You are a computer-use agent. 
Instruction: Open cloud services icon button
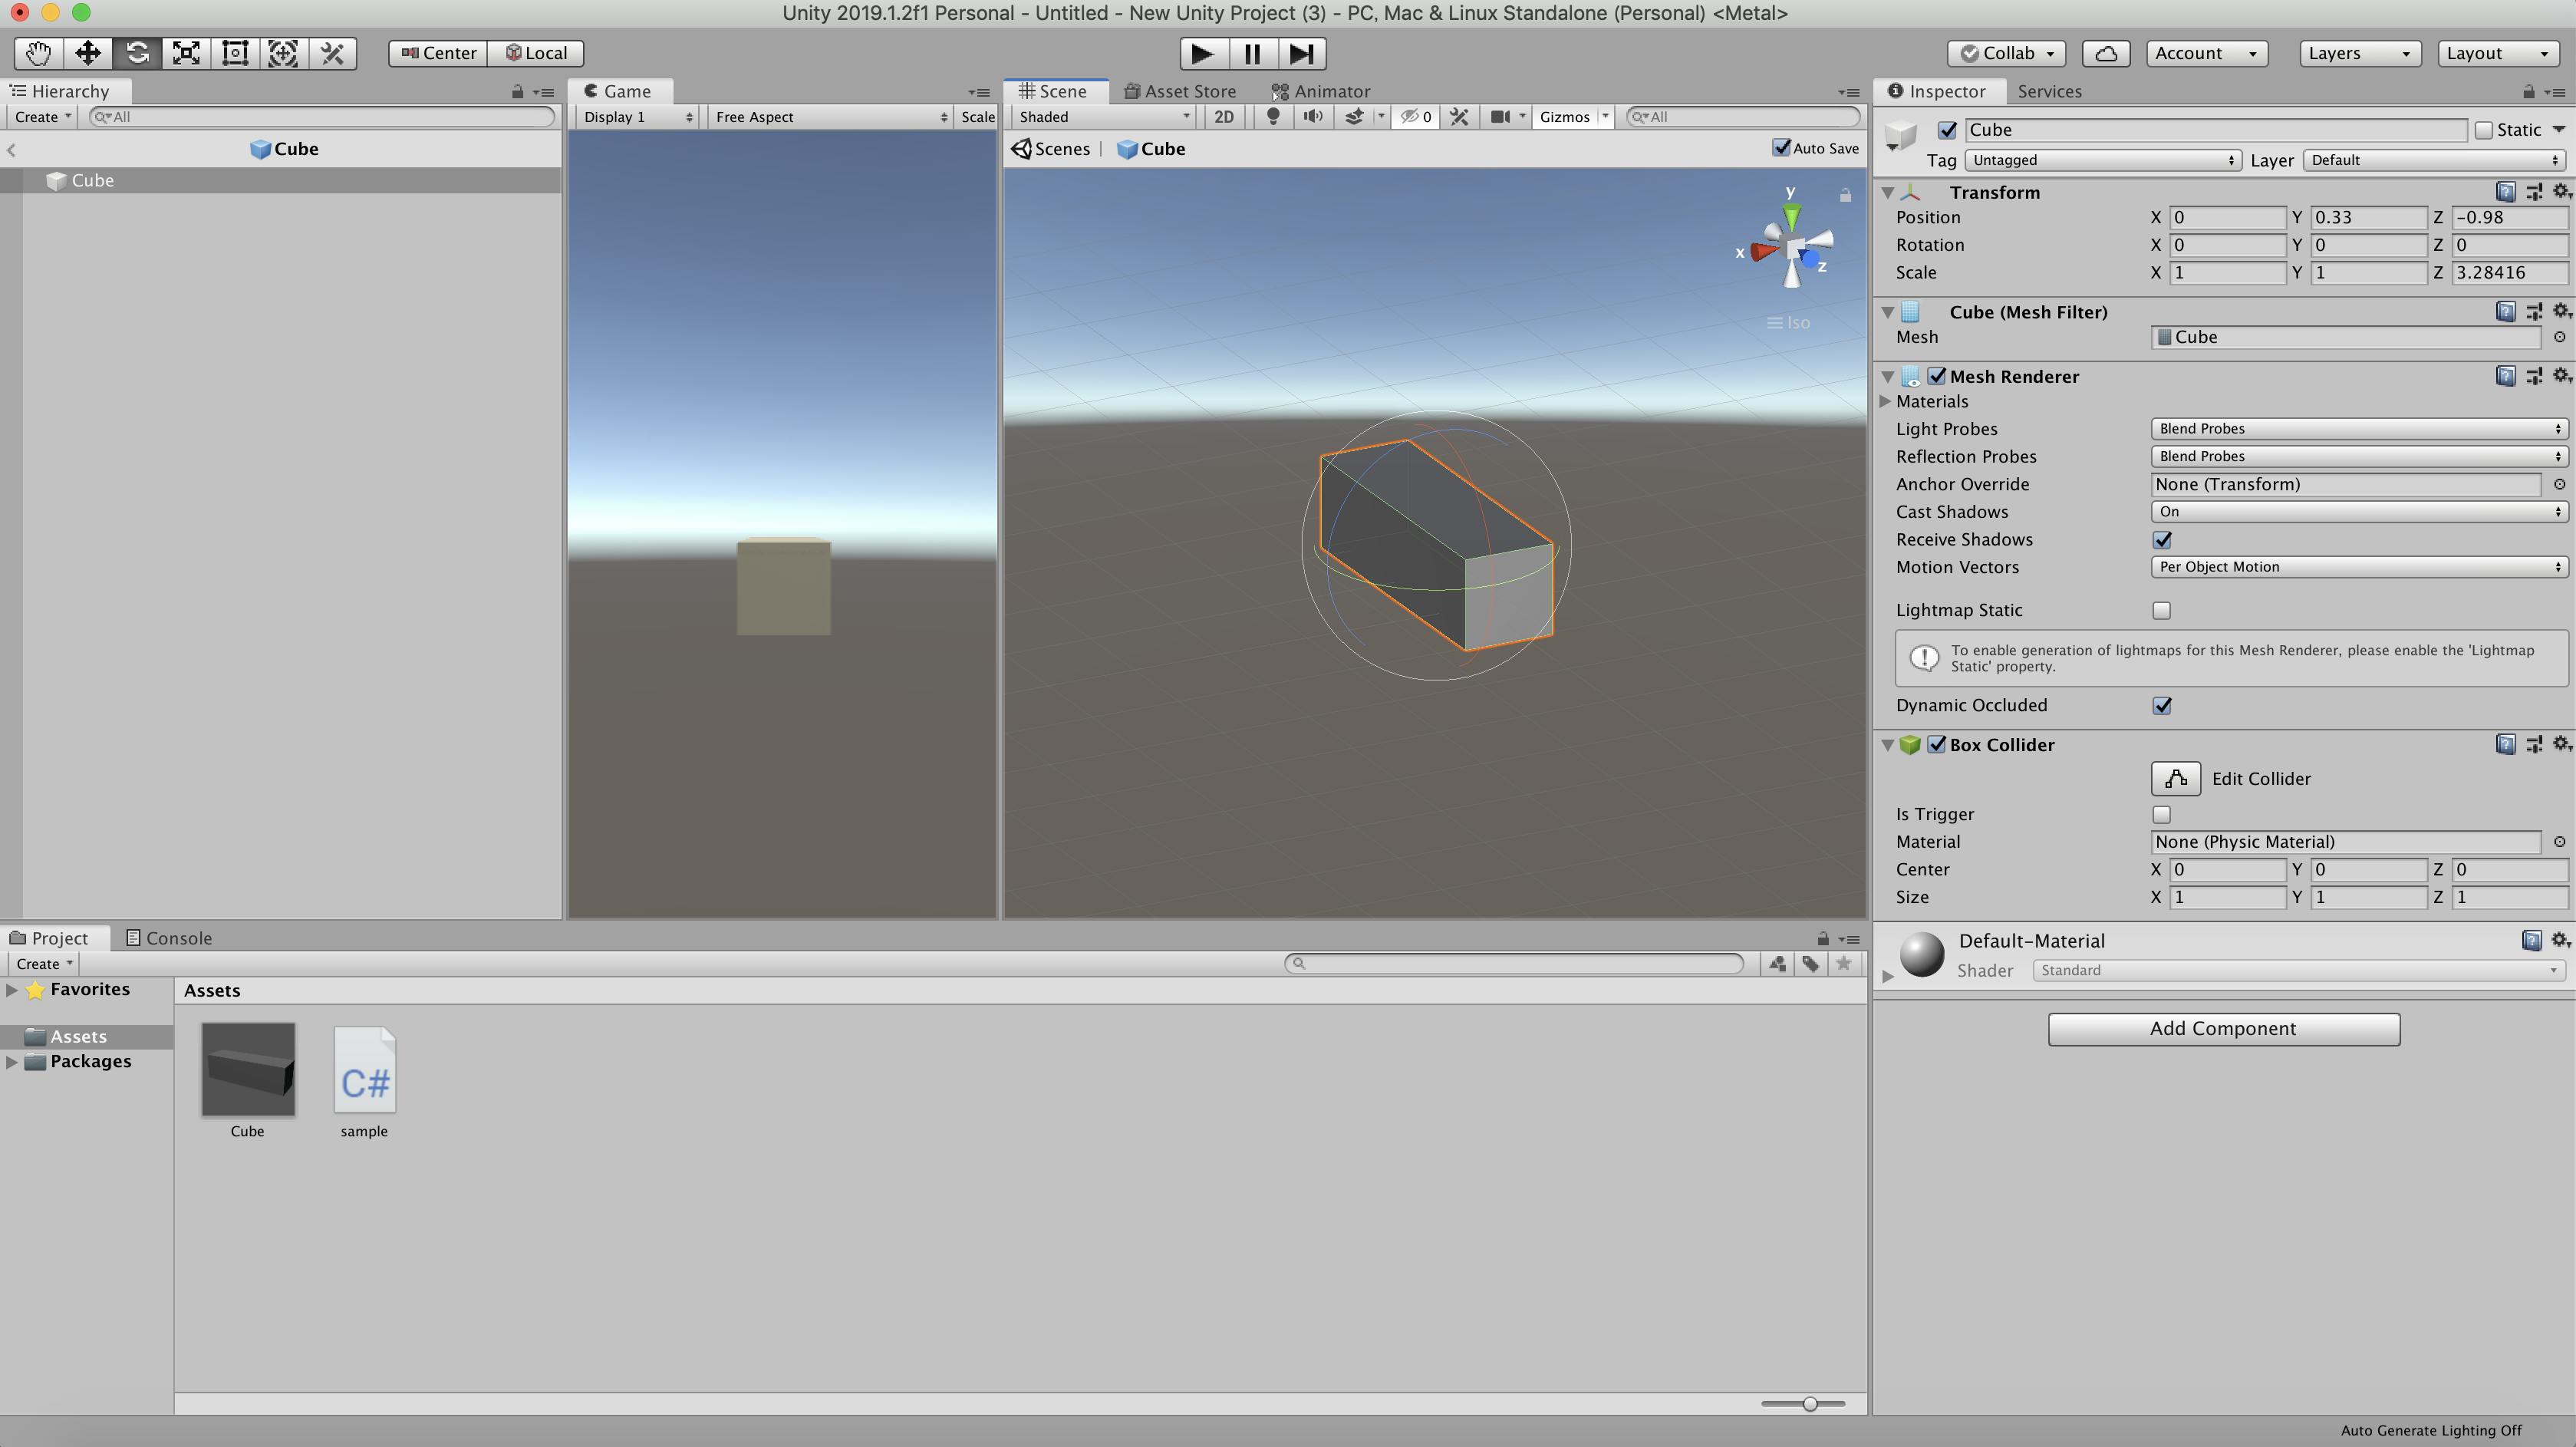[2105, 53]
